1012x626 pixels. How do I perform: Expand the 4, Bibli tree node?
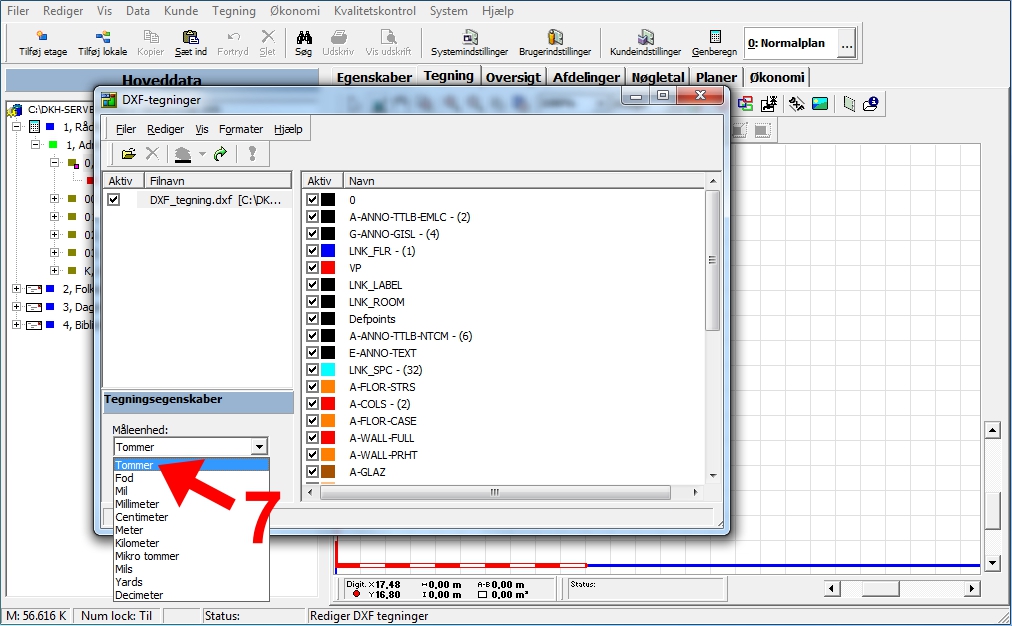tap(17, 325)
